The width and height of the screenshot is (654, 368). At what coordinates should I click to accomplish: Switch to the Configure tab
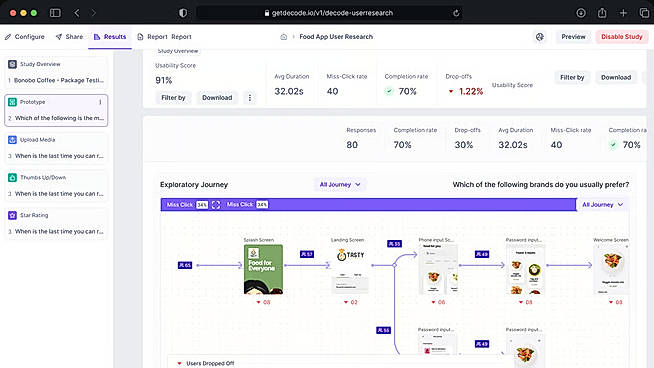pyautogui.click(x=25, y=37)
